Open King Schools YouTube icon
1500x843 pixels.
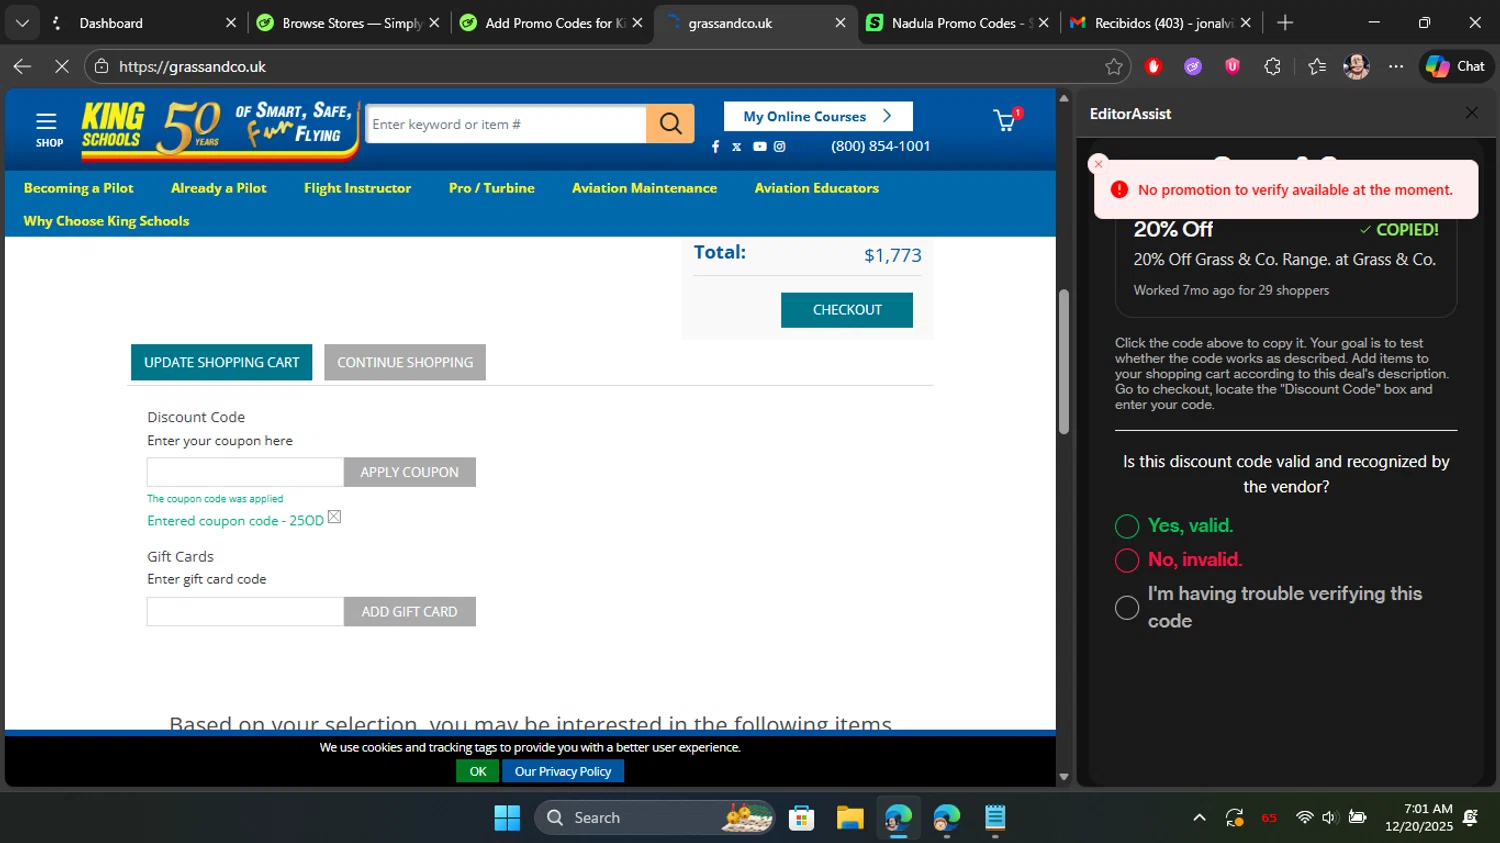tap(759, 147)
